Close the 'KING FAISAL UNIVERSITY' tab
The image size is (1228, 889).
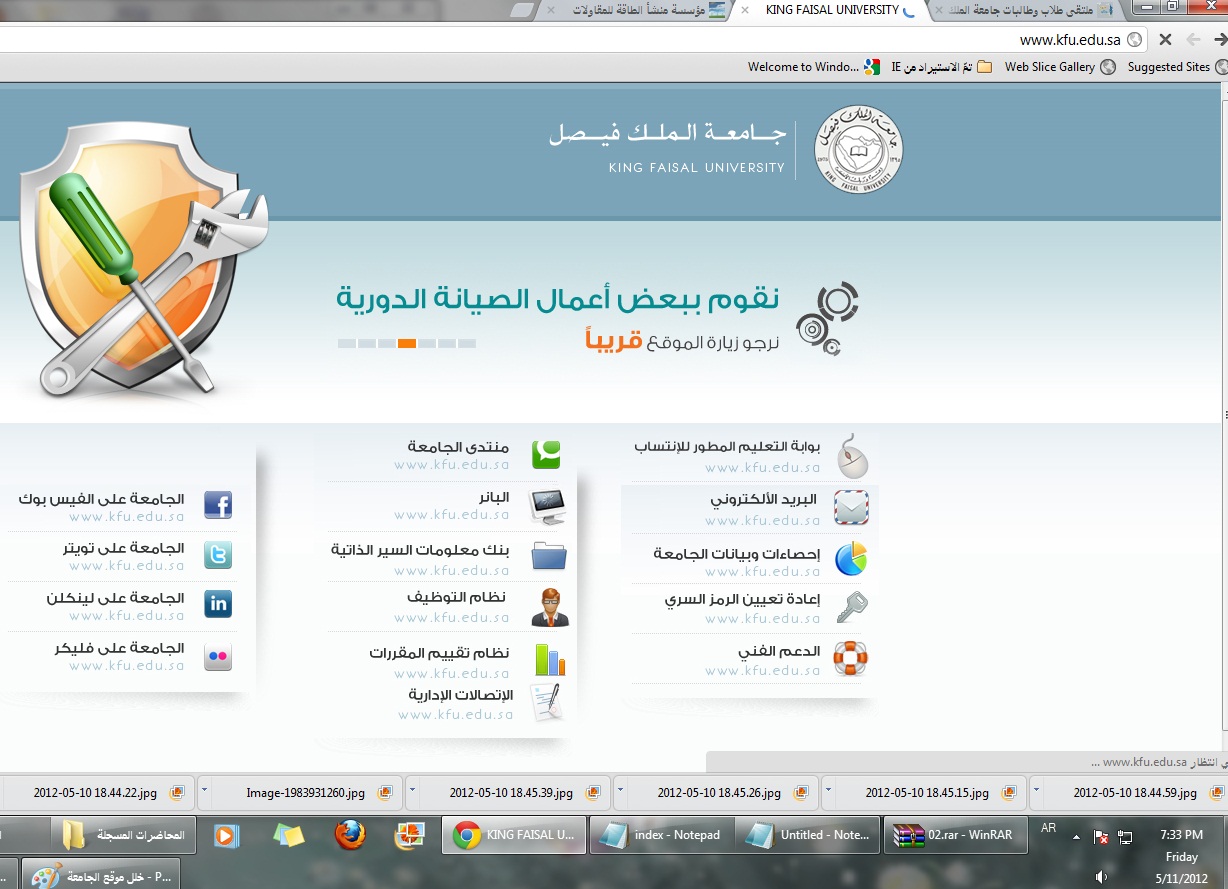(745, 10)
